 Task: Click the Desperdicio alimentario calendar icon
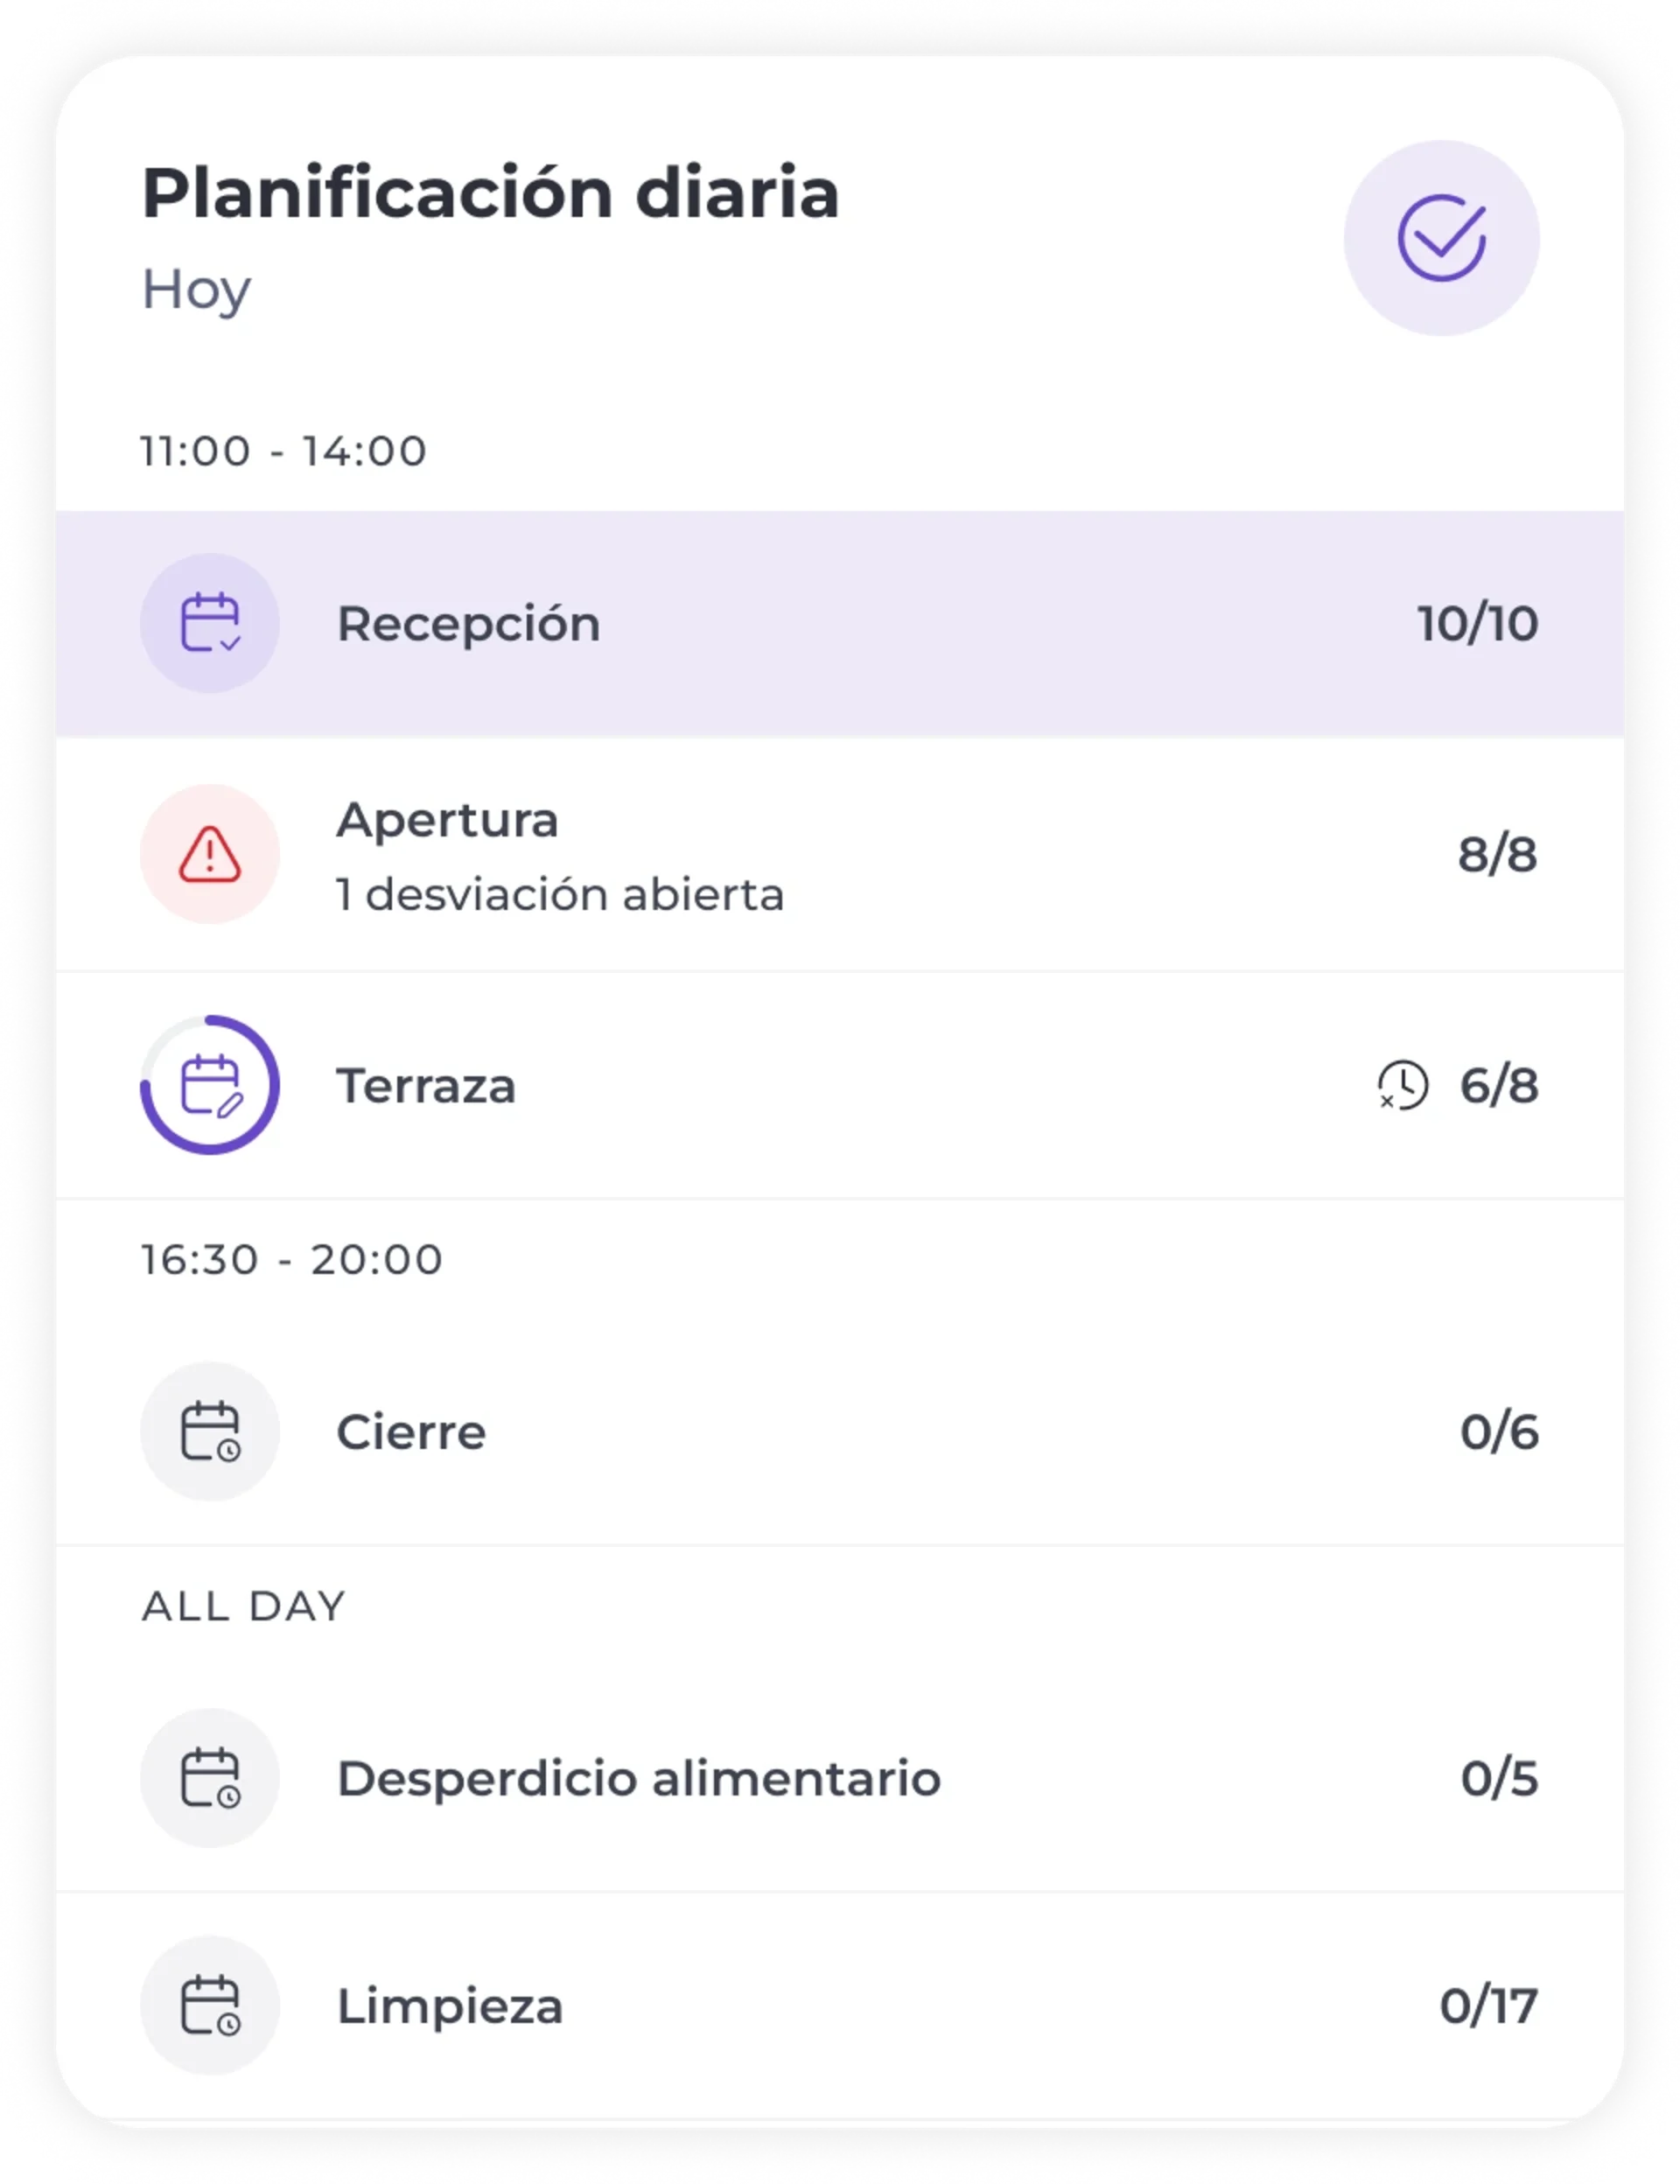210,1778
